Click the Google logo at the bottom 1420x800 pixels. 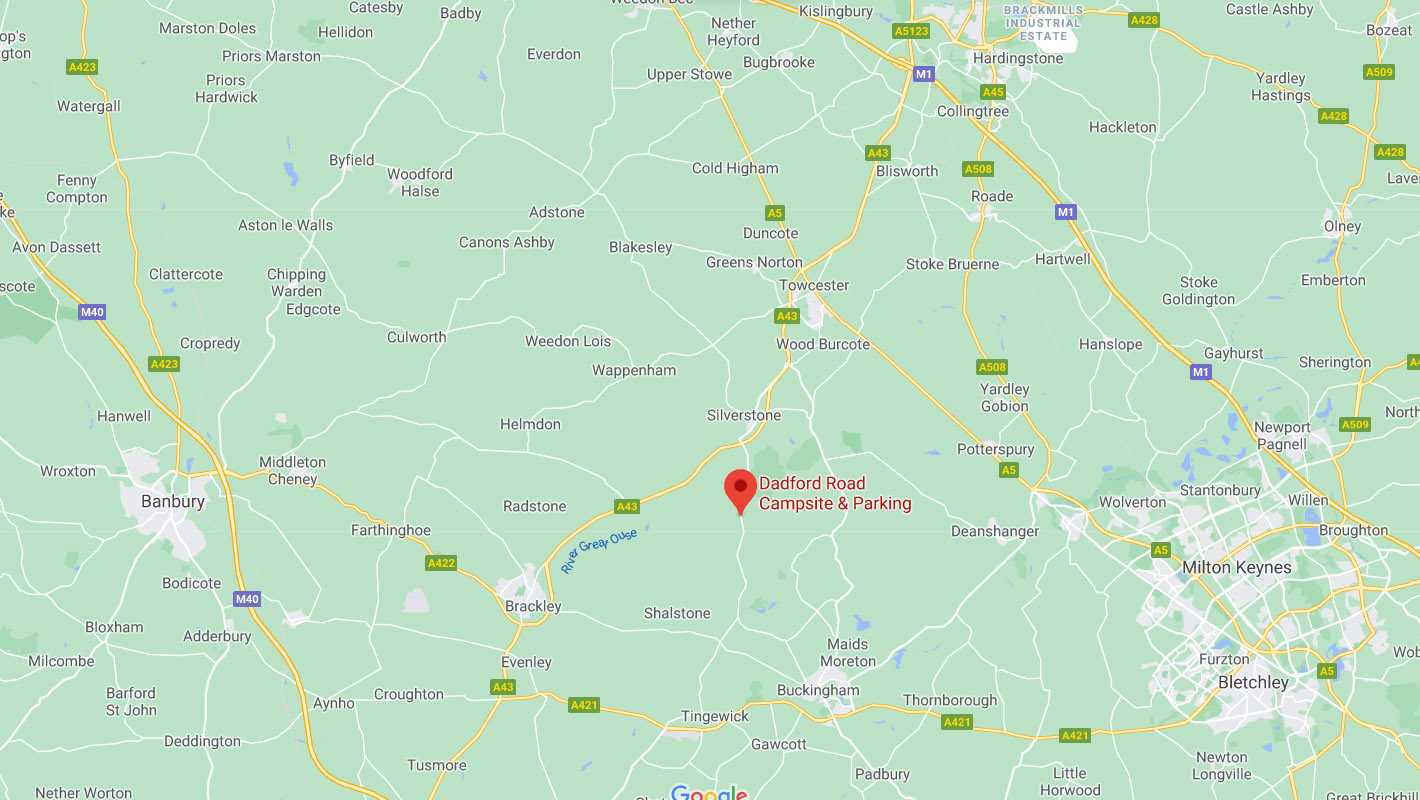(x=709, y=793)
